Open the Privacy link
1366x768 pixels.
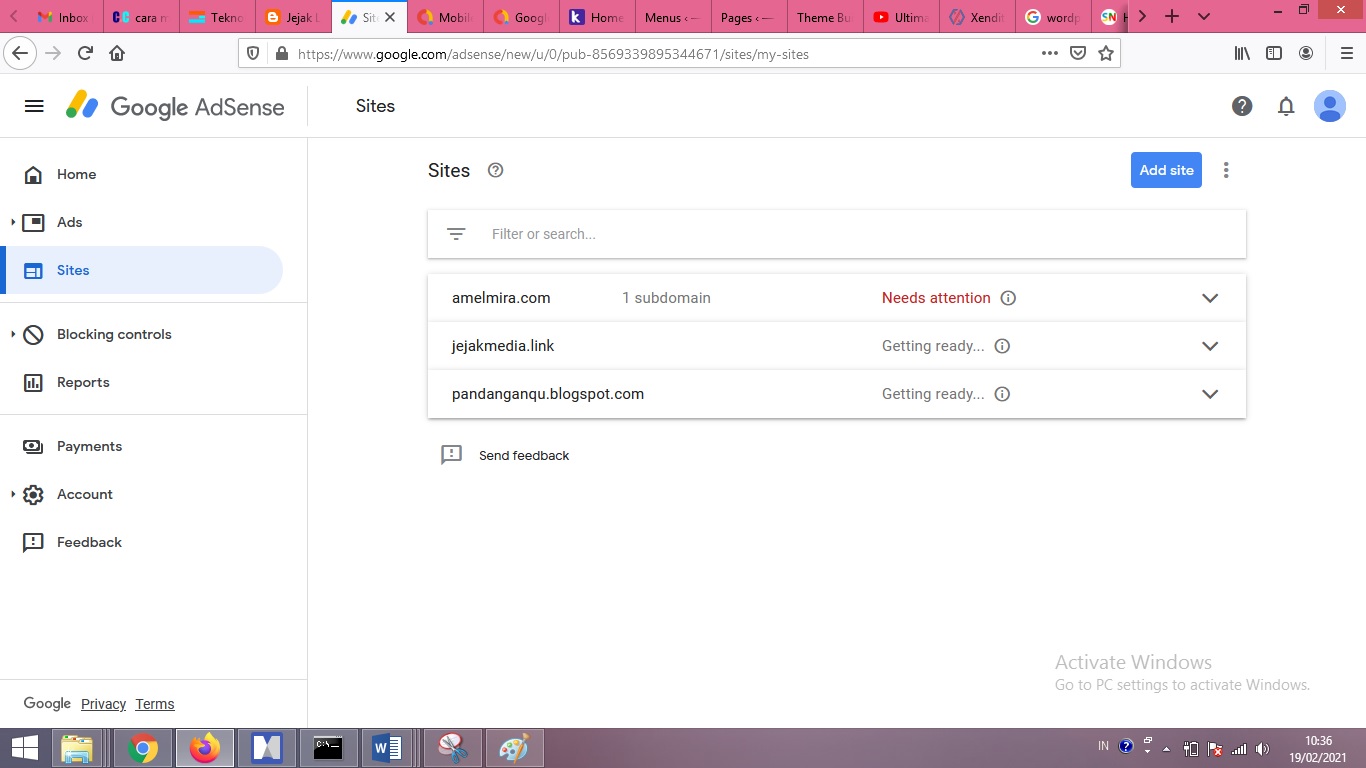point(103,704)
